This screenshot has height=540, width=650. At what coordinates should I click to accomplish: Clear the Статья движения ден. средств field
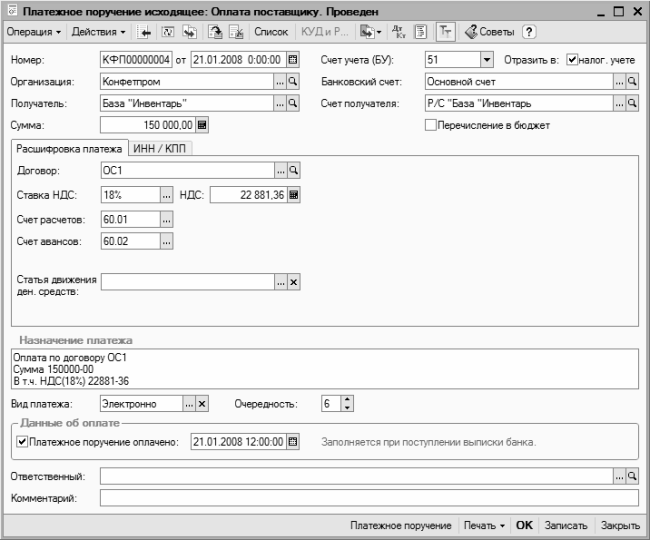coord(293,283)
